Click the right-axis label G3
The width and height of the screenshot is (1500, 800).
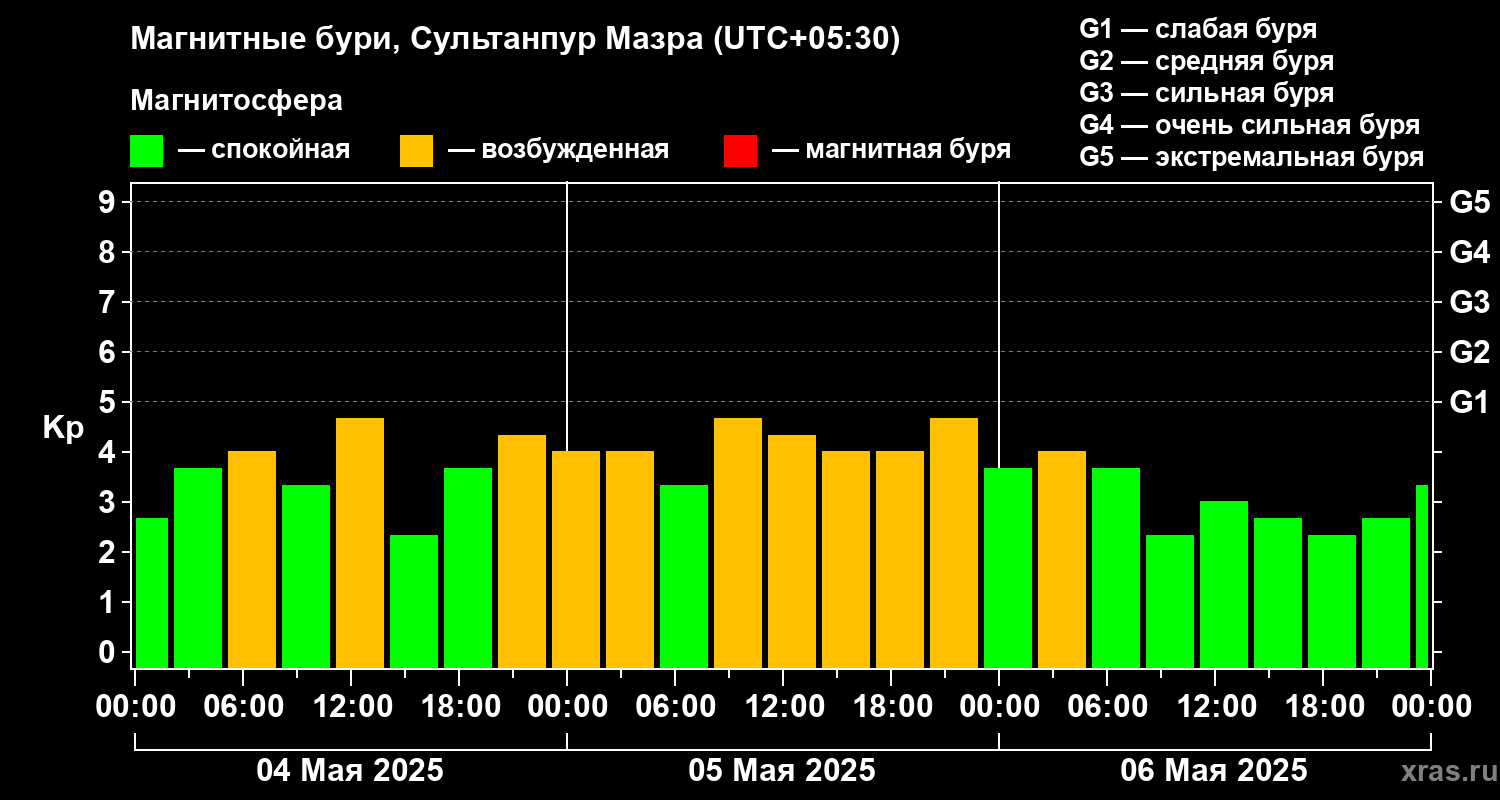pos(1469,302)
